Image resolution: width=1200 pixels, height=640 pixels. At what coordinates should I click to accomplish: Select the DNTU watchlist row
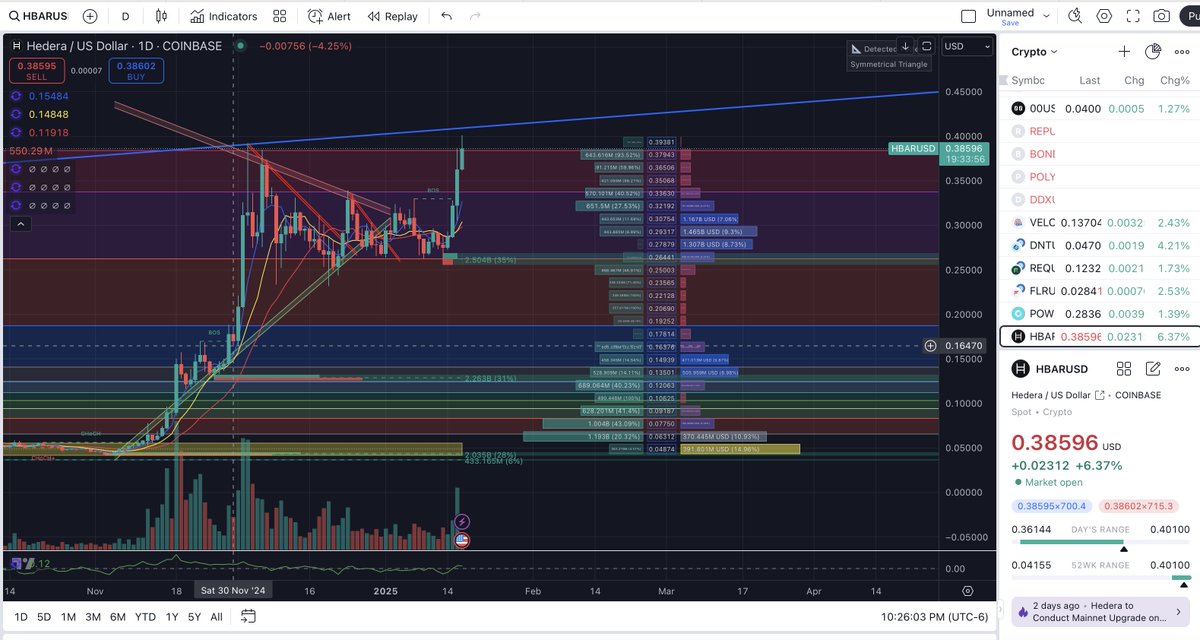[x=1098, y=245]
